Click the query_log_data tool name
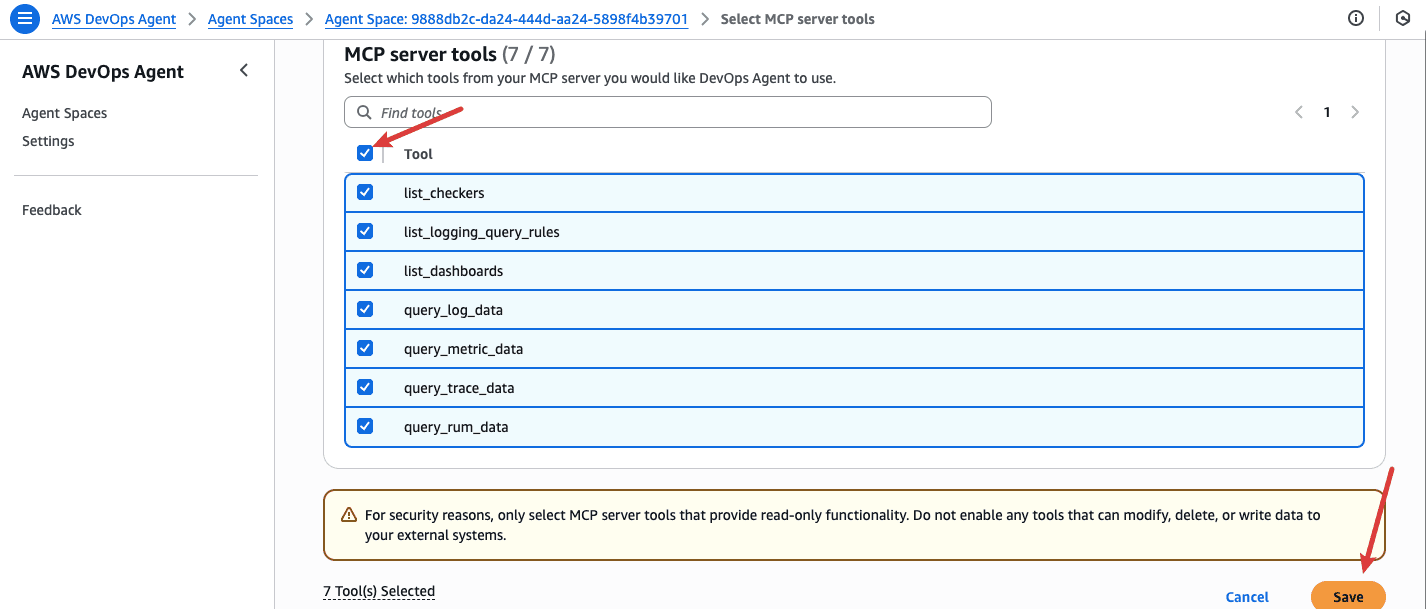 tap(453, 310)
